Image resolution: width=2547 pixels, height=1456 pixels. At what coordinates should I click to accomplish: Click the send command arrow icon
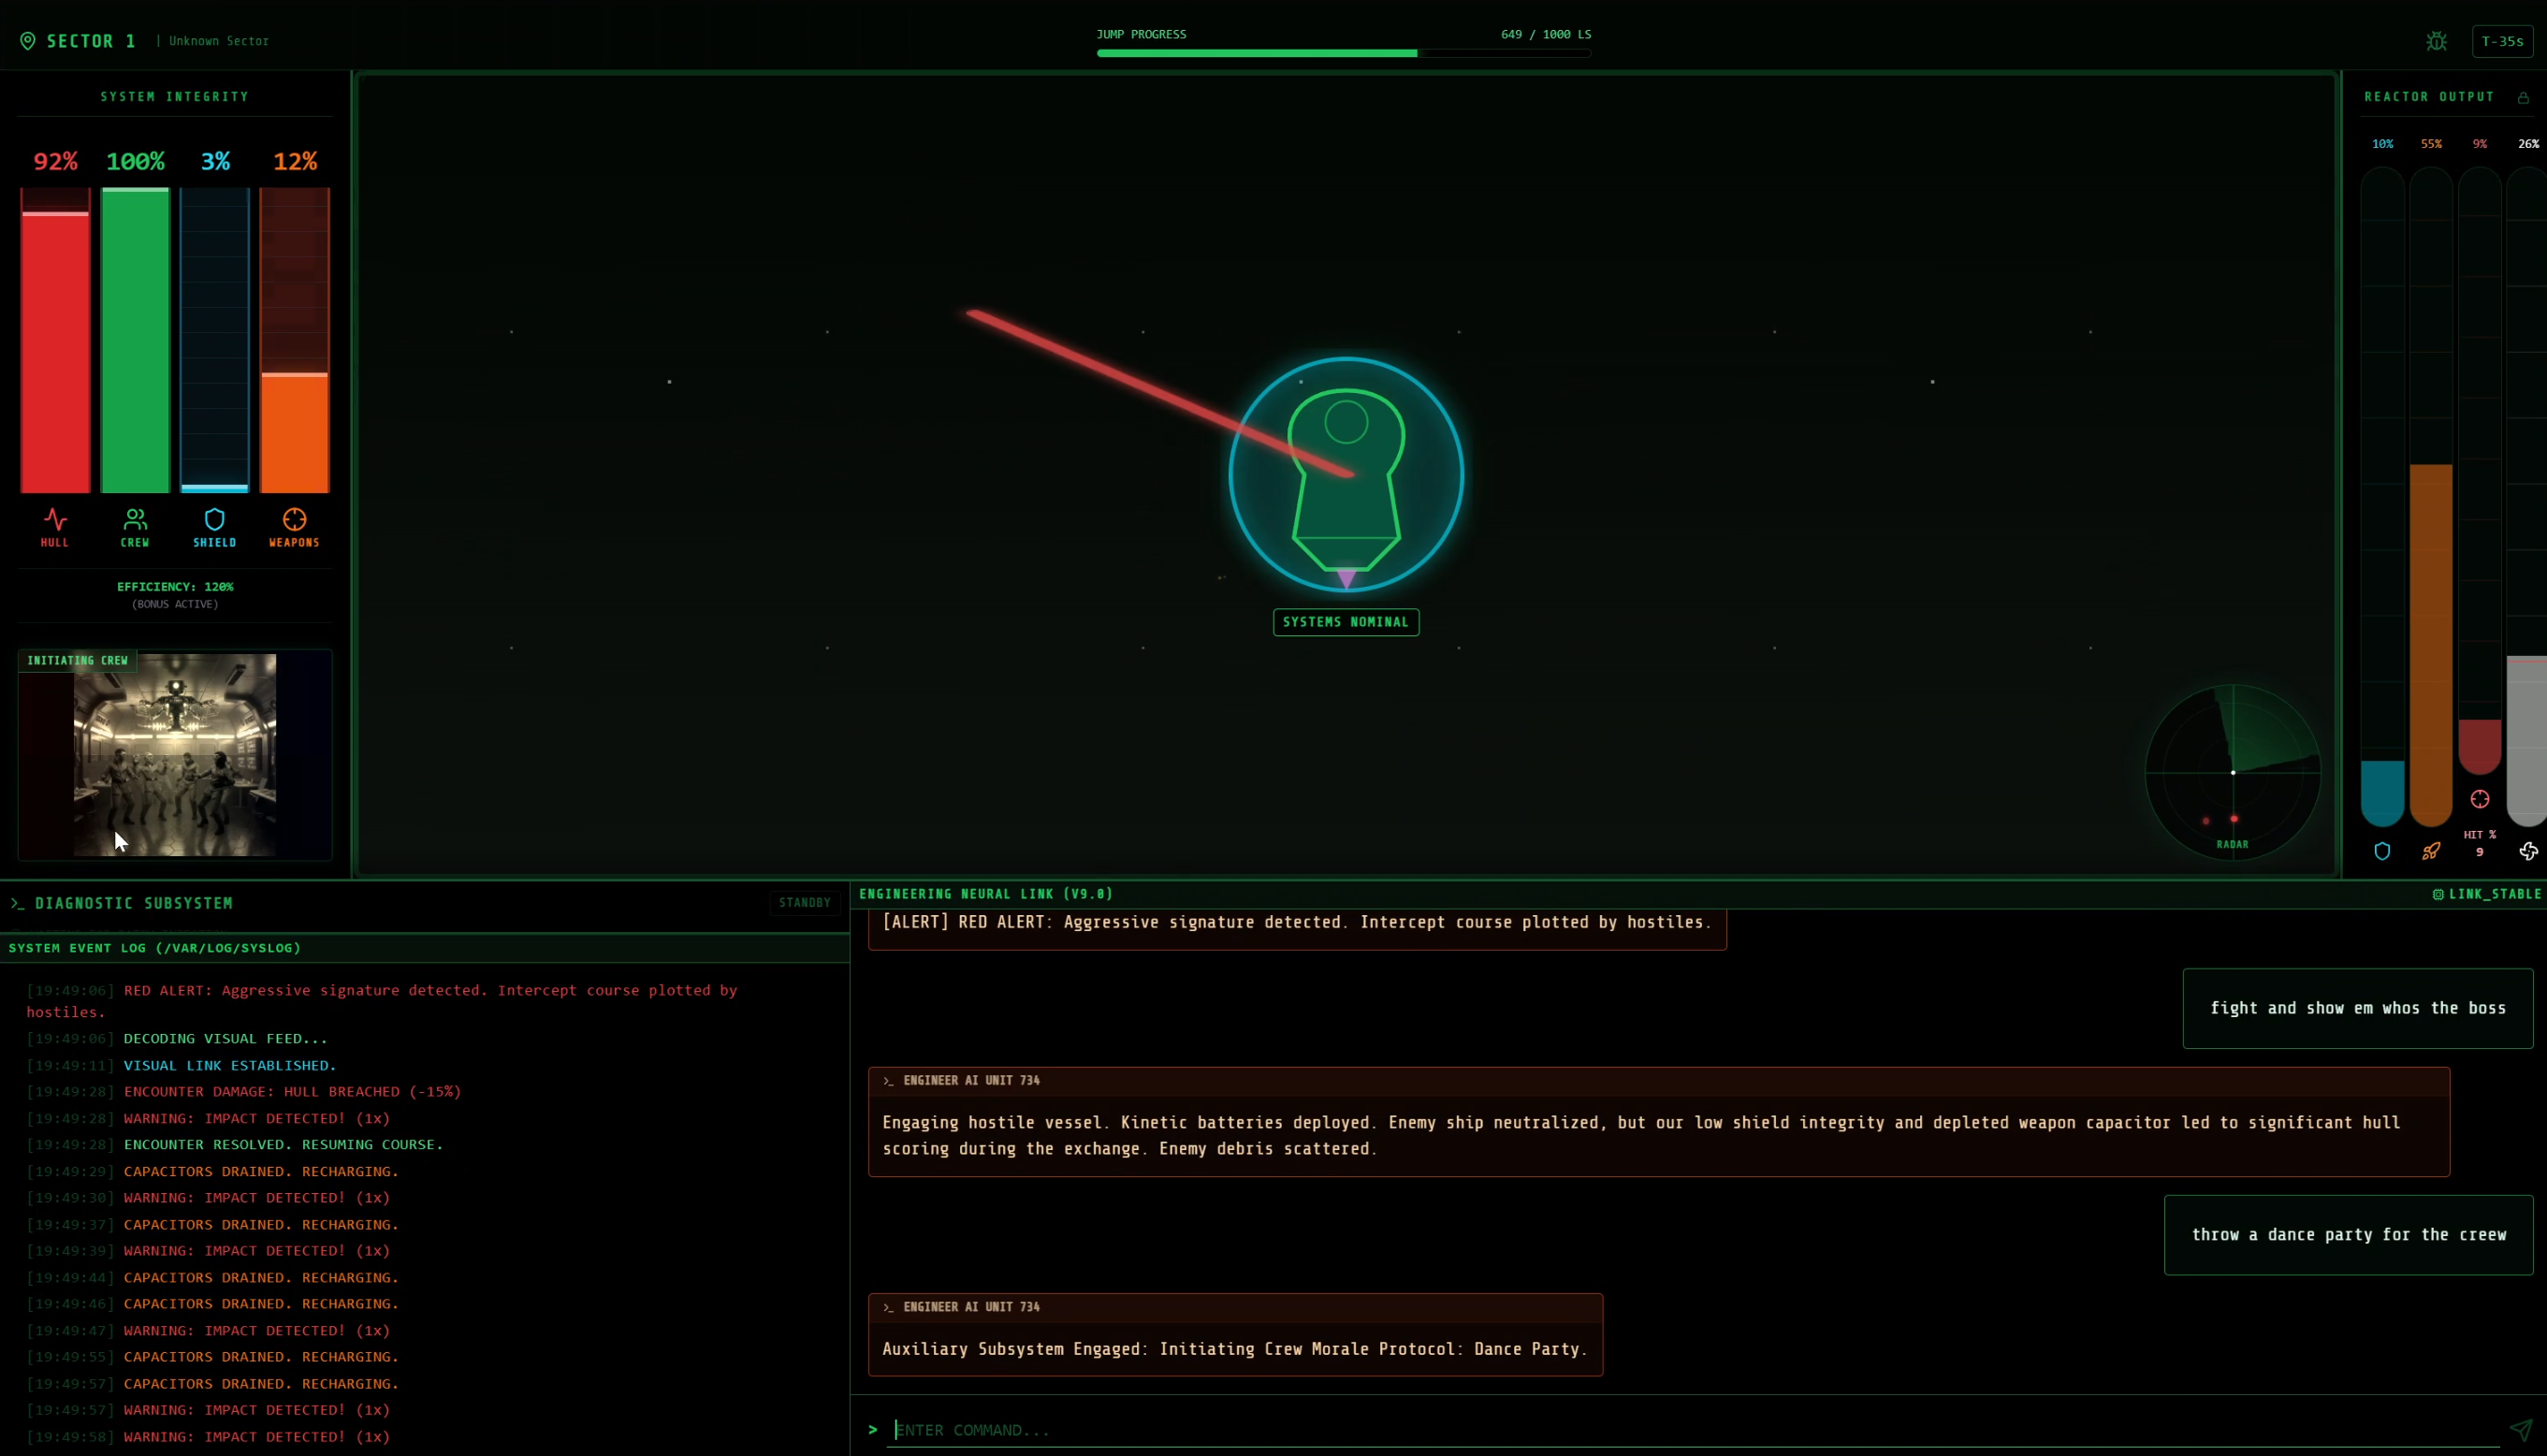coord(2521,1430)
